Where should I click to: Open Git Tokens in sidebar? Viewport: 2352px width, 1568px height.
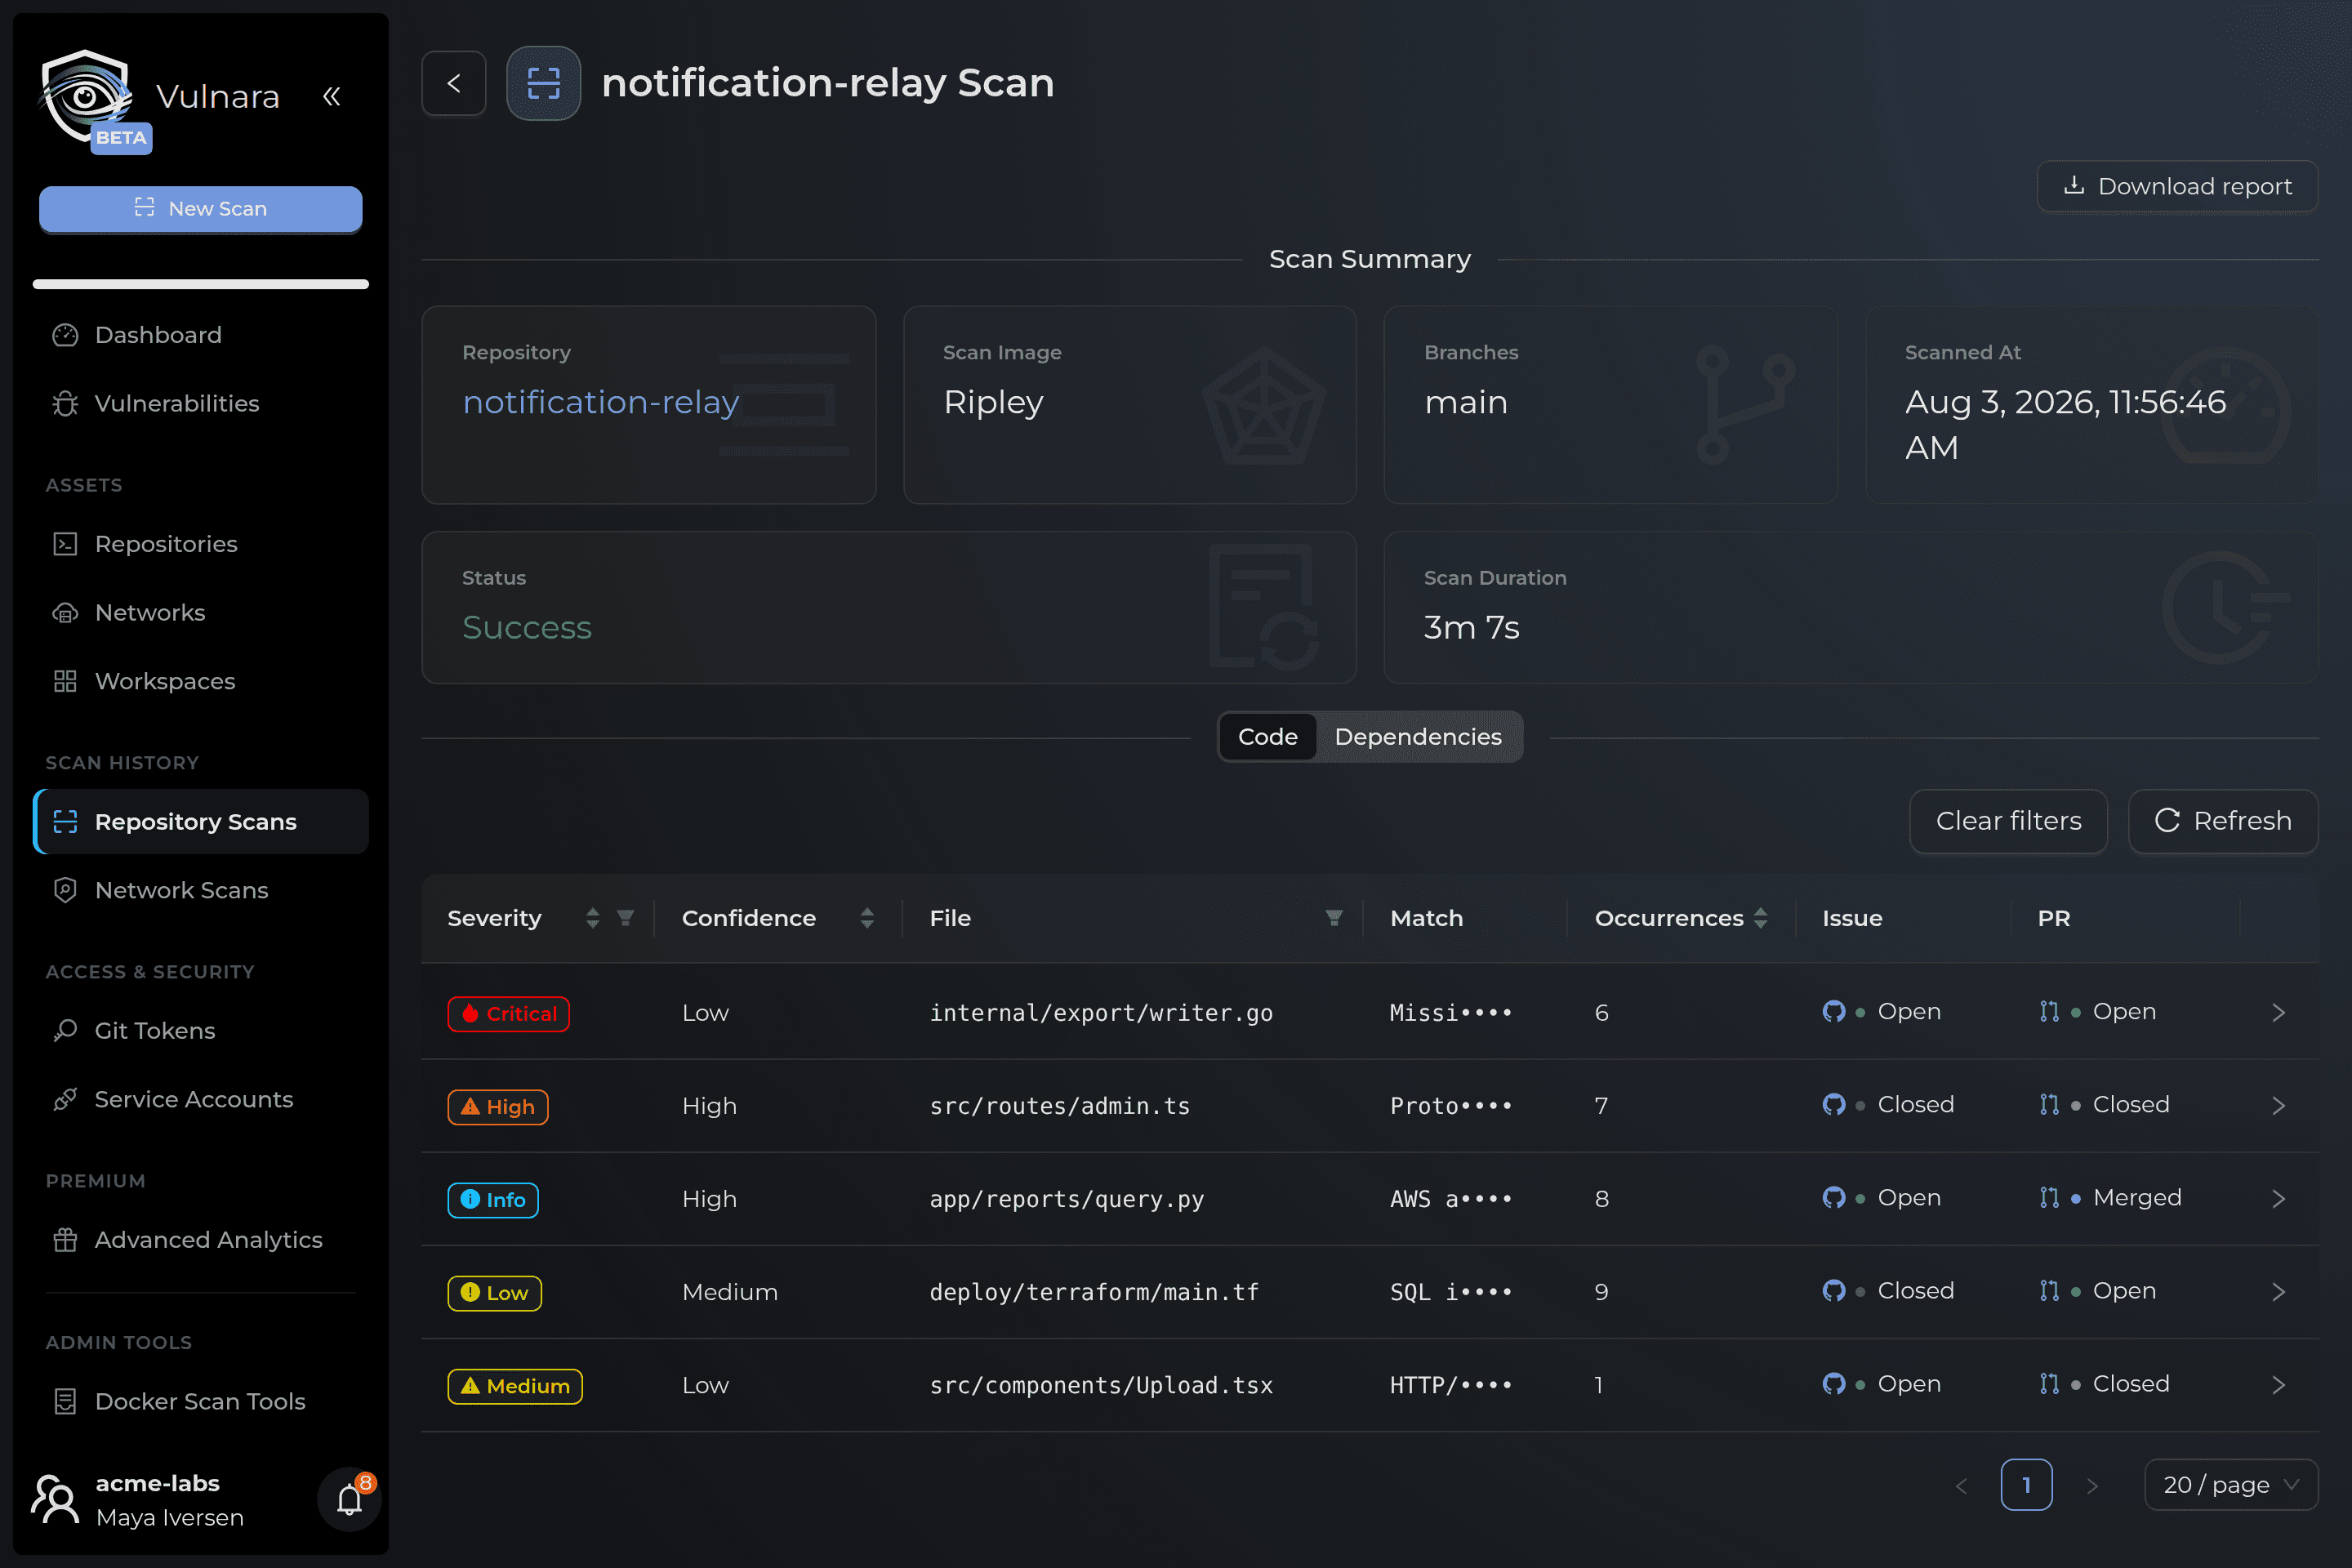point(200,1031)
